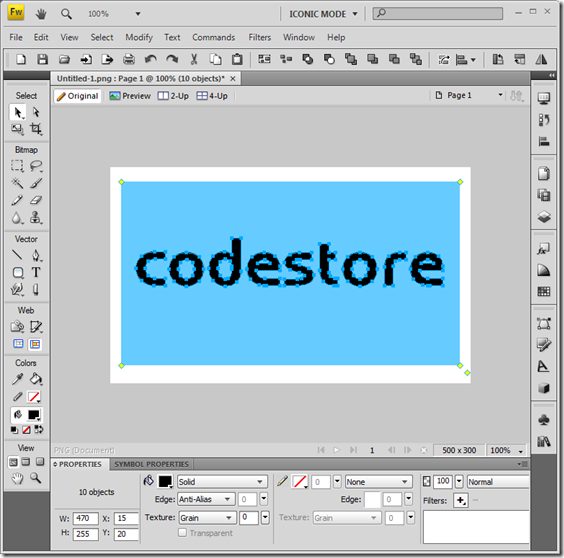The width and height of the screenshot is (564, 558).
Task: Select the Pencil tool
Action: click(x=17, y=200)
